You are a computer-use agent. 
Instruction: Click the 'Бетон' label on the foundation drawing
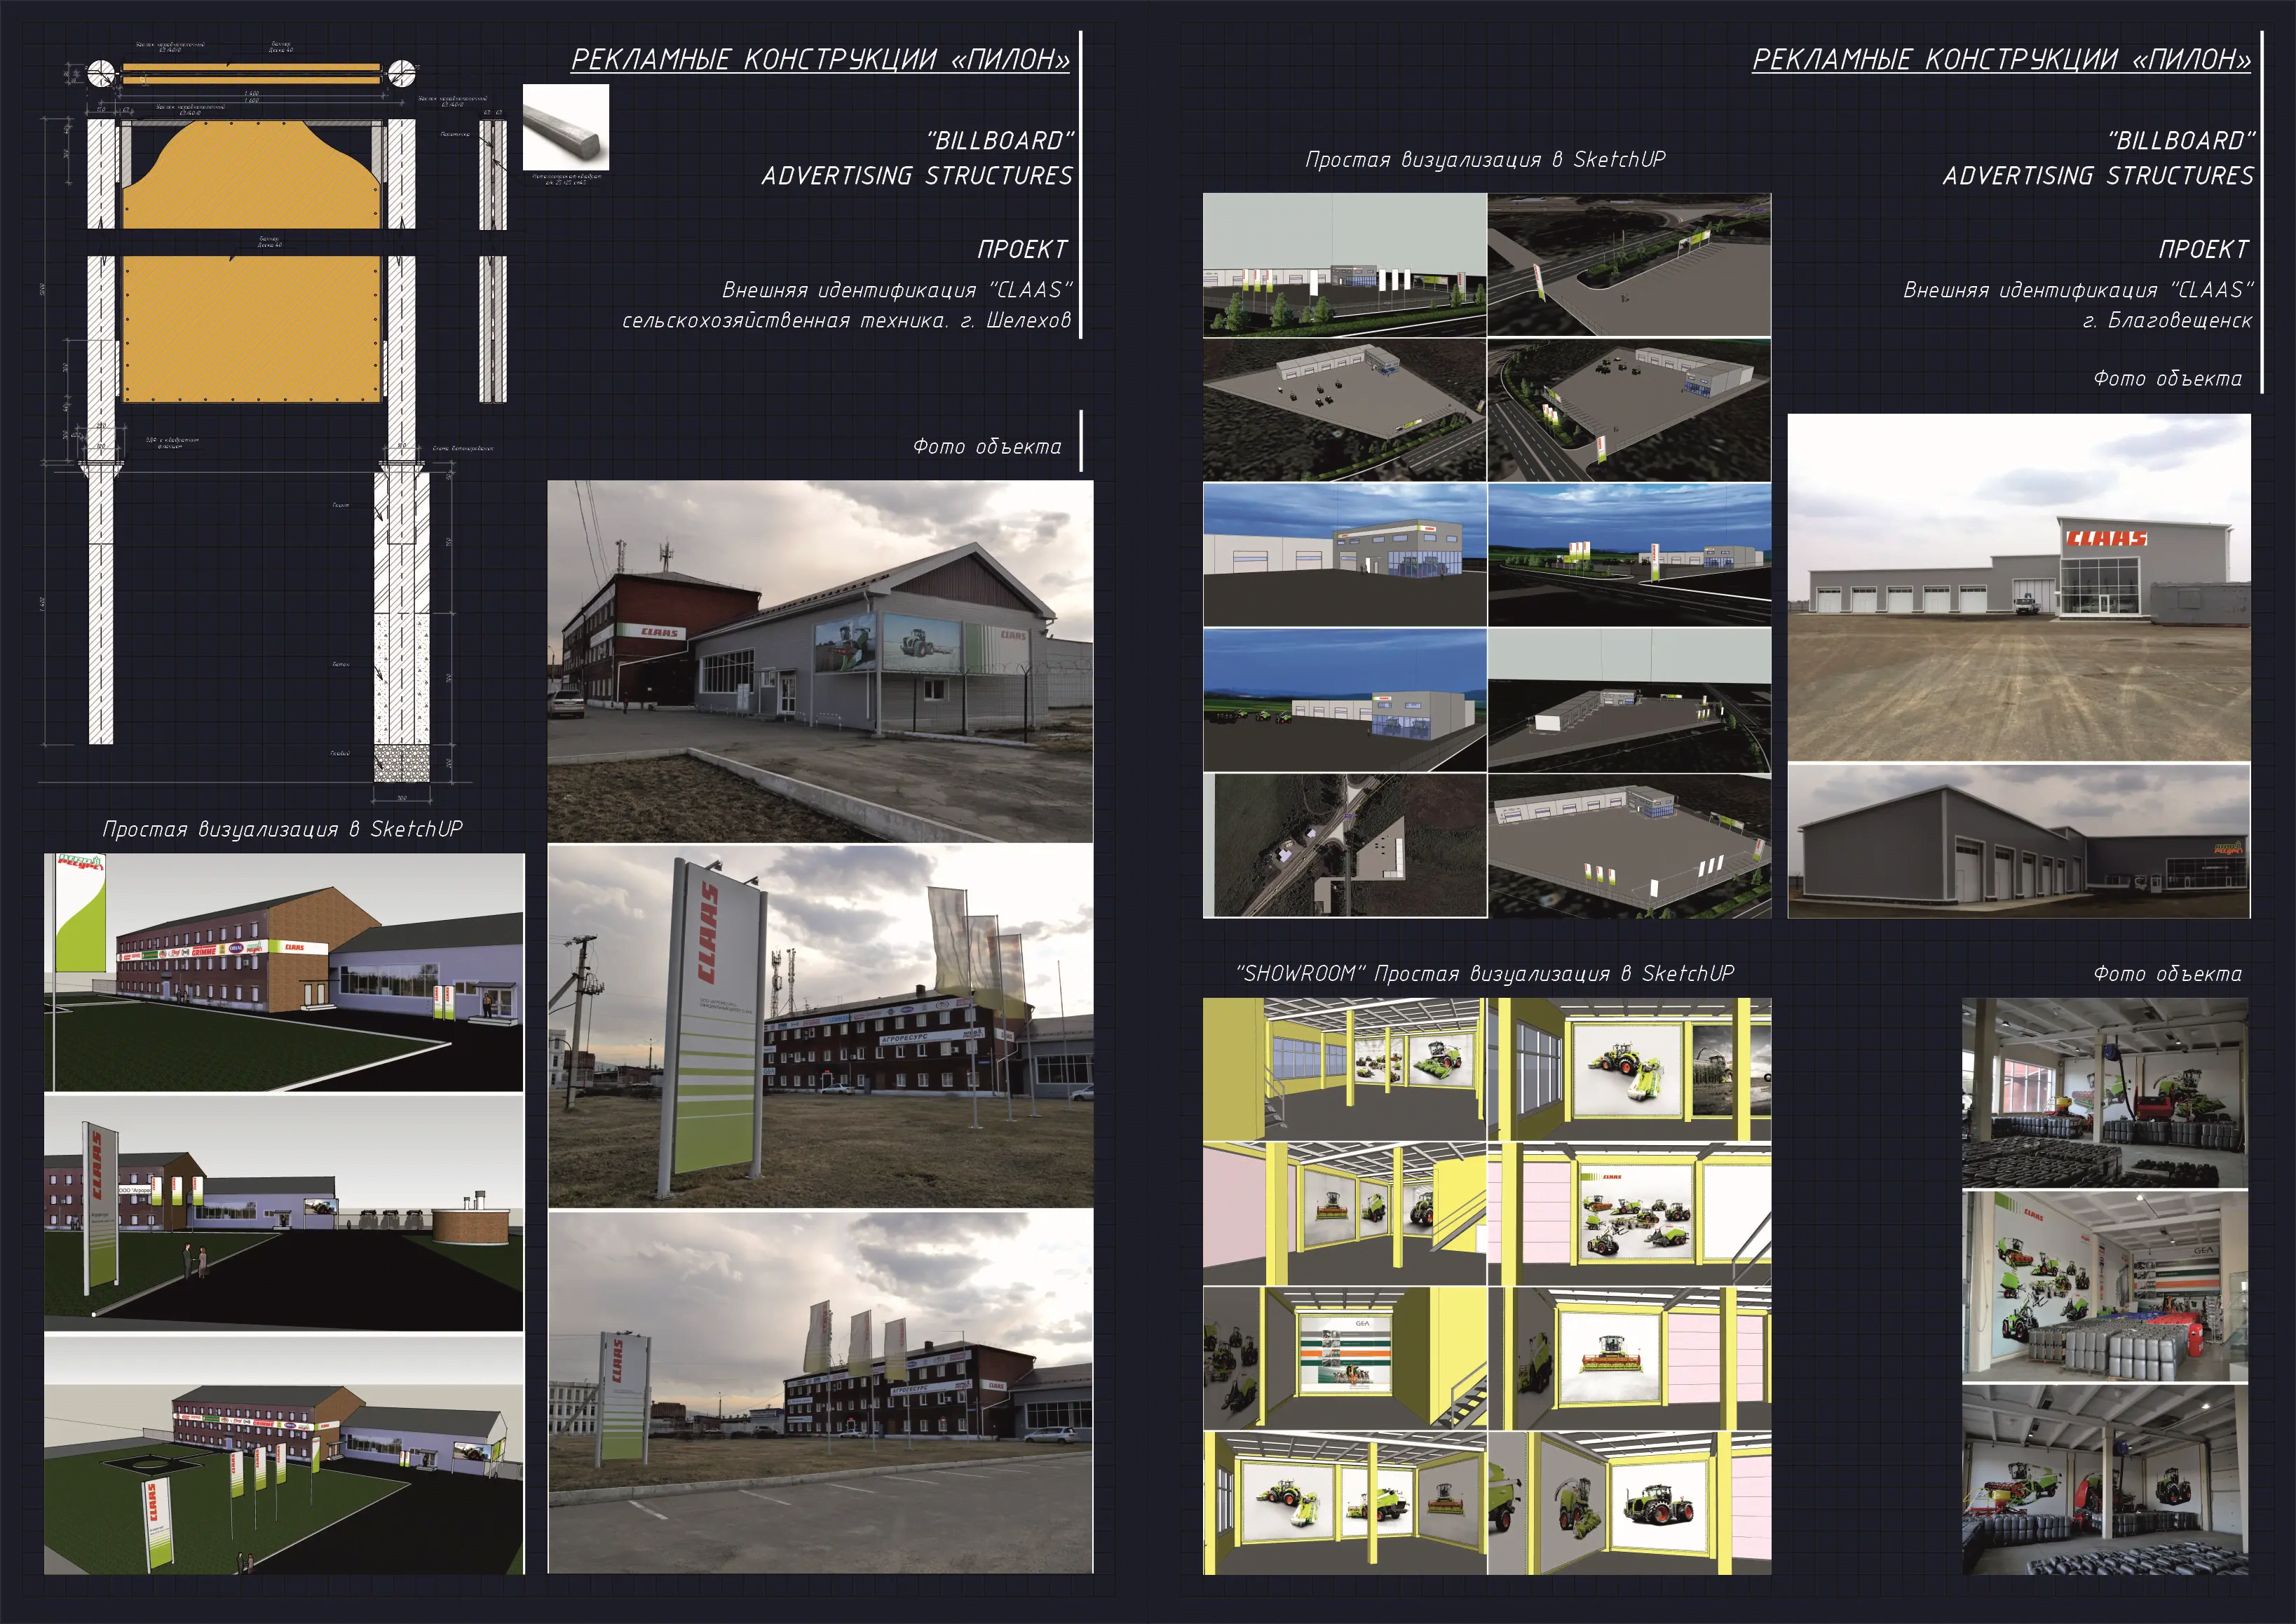(341, 664)
